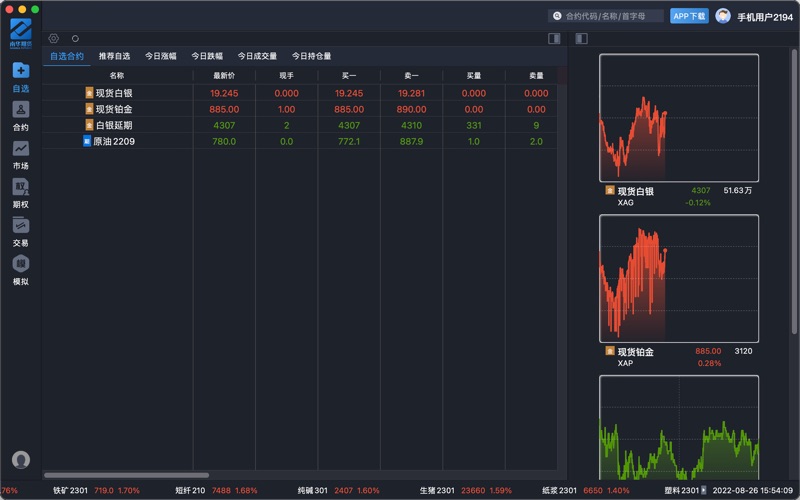Click the refresh circle icon beside gear
Image resolution: width=800 pixels, height=500 pixels.
point(75,39)
